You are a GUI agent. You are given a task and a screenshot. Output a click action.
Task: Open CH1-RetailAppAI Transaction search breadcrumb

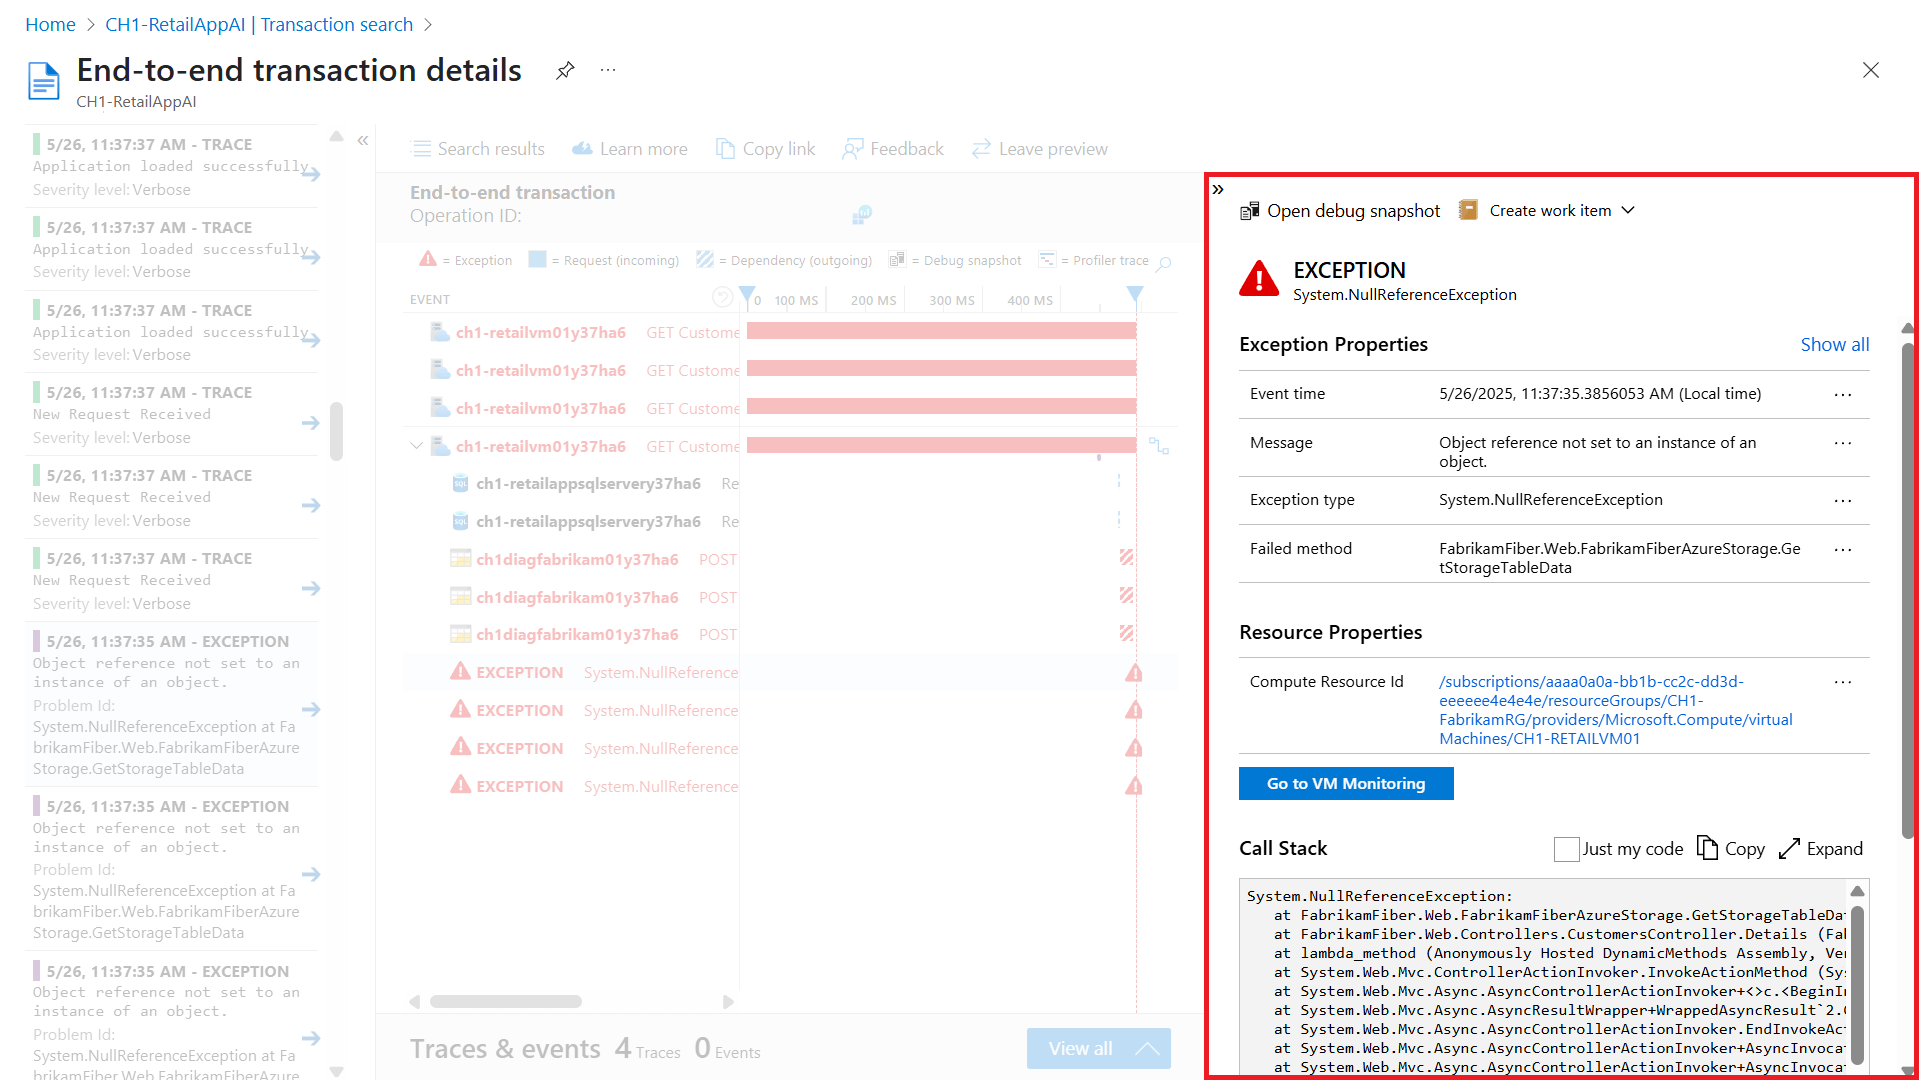(259, 25)
